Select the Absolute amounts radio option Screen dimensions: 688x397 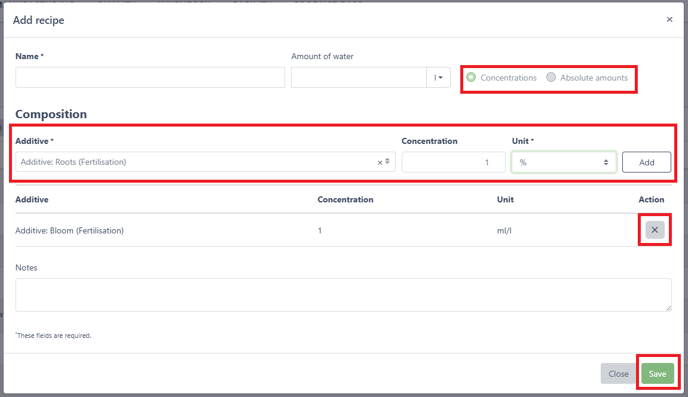coord(551,77)
